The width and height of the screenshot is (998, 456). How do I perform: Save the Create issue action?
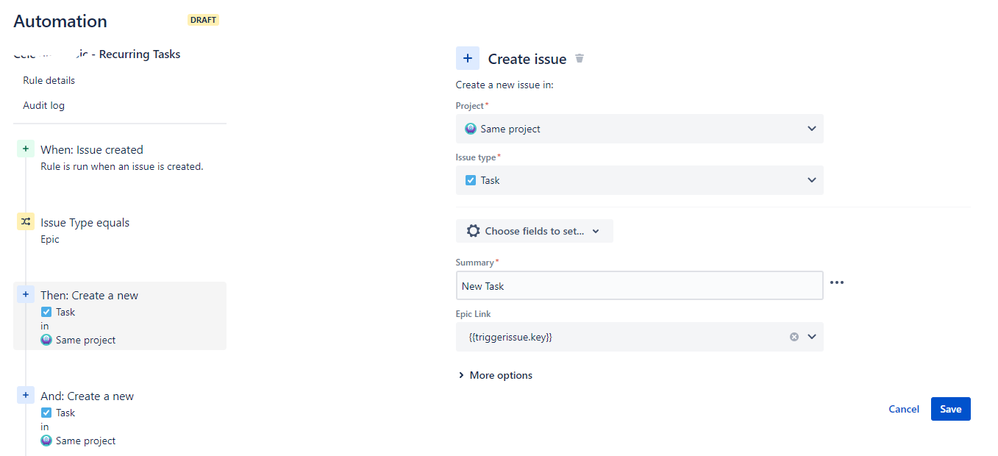[950, 409]
